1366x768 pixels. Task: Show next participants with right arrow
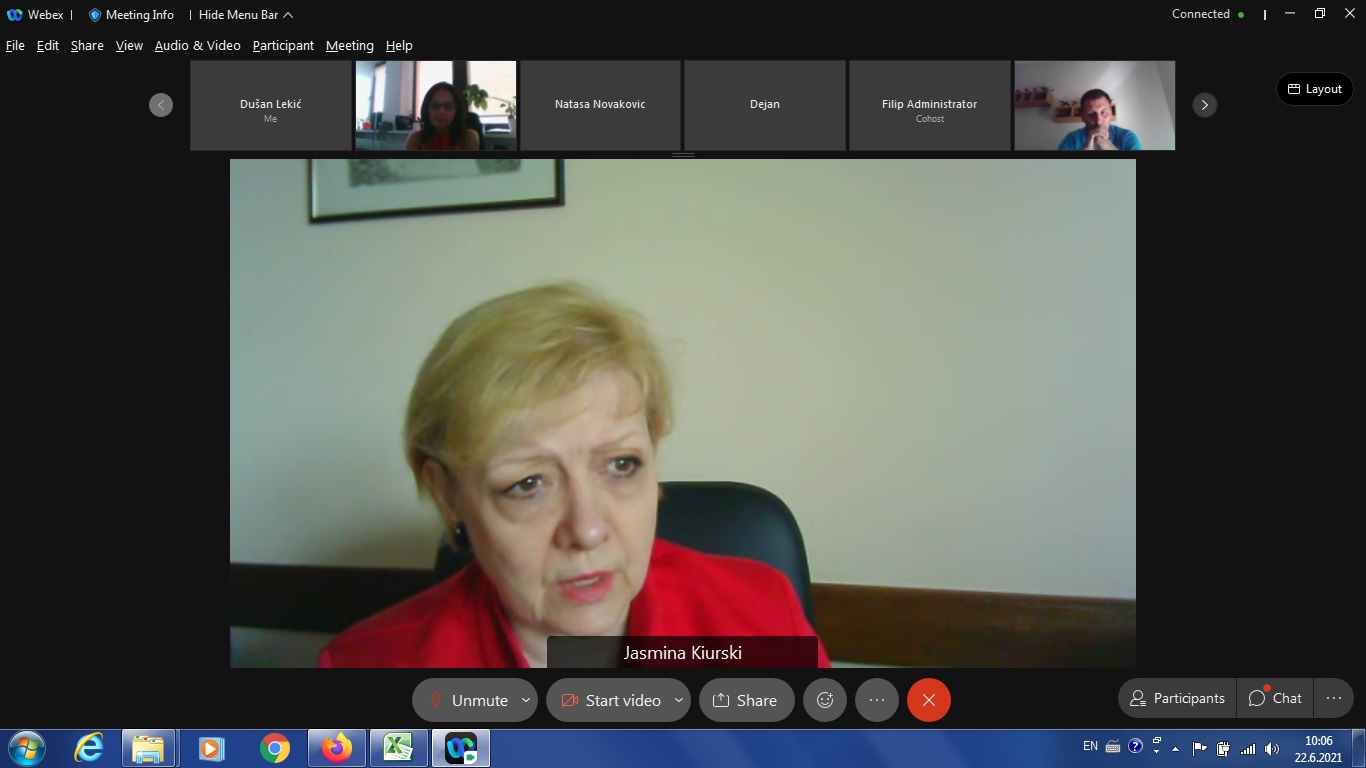point(1205,105)
